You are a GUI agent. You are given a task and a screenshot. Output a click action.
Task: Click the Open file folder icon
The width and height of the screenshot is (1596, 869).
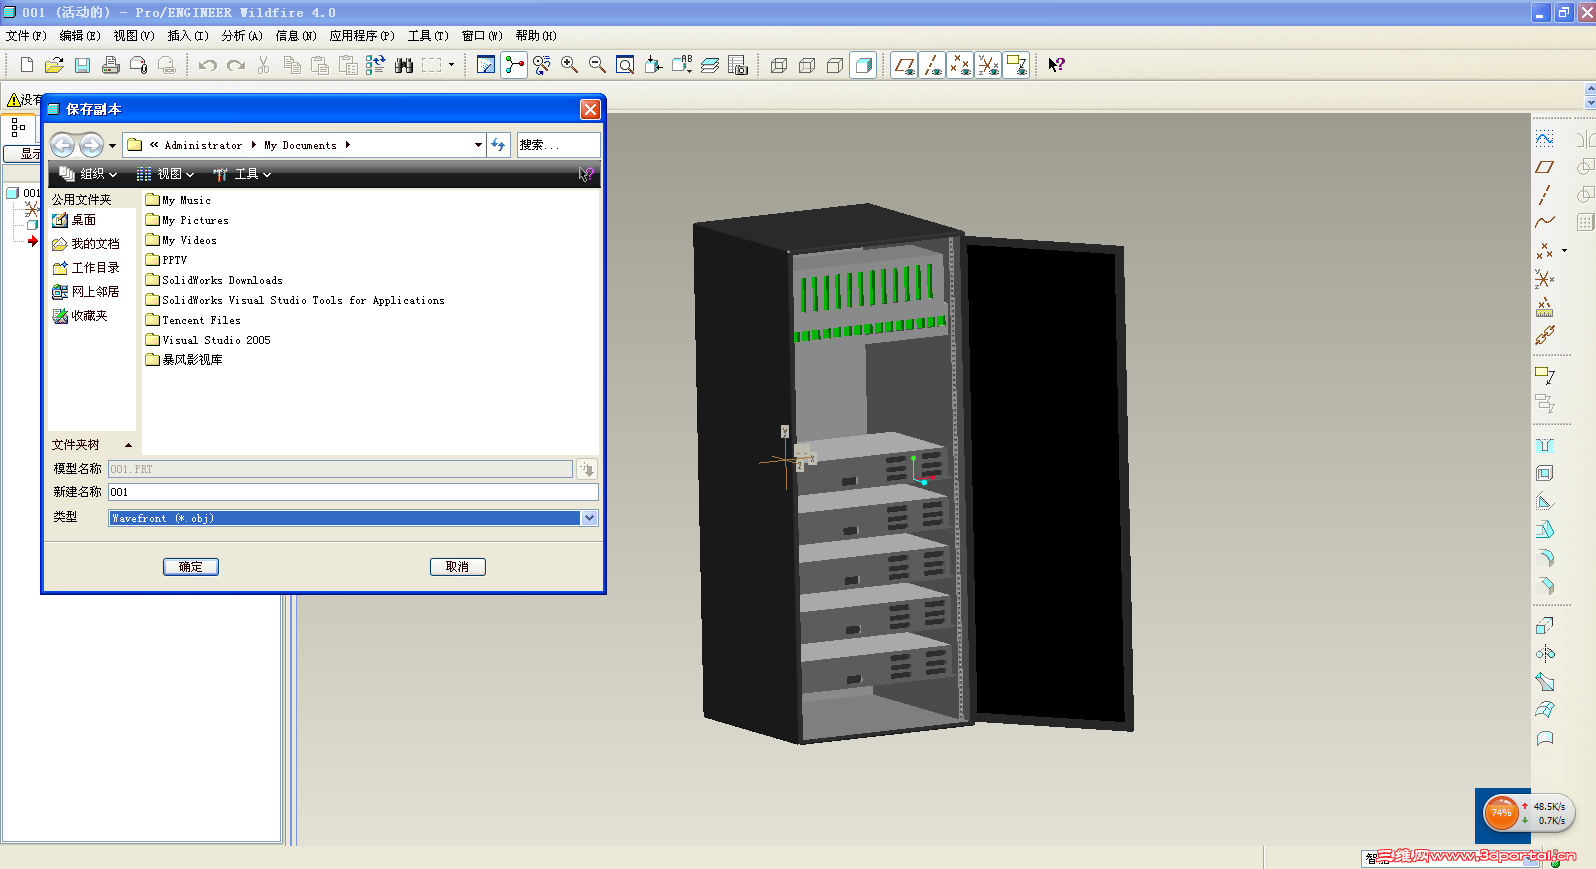point(54,65)
